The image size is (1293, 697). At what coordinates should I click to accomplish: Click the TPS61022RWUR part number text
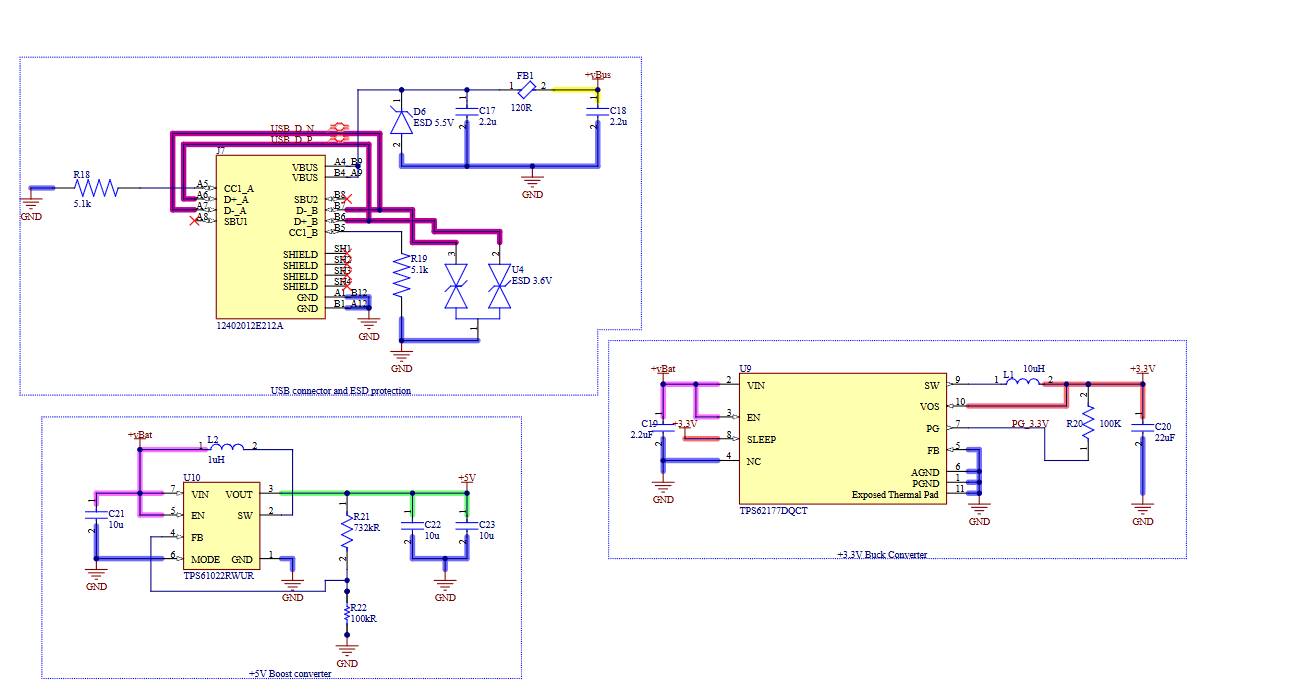[218, 576]
